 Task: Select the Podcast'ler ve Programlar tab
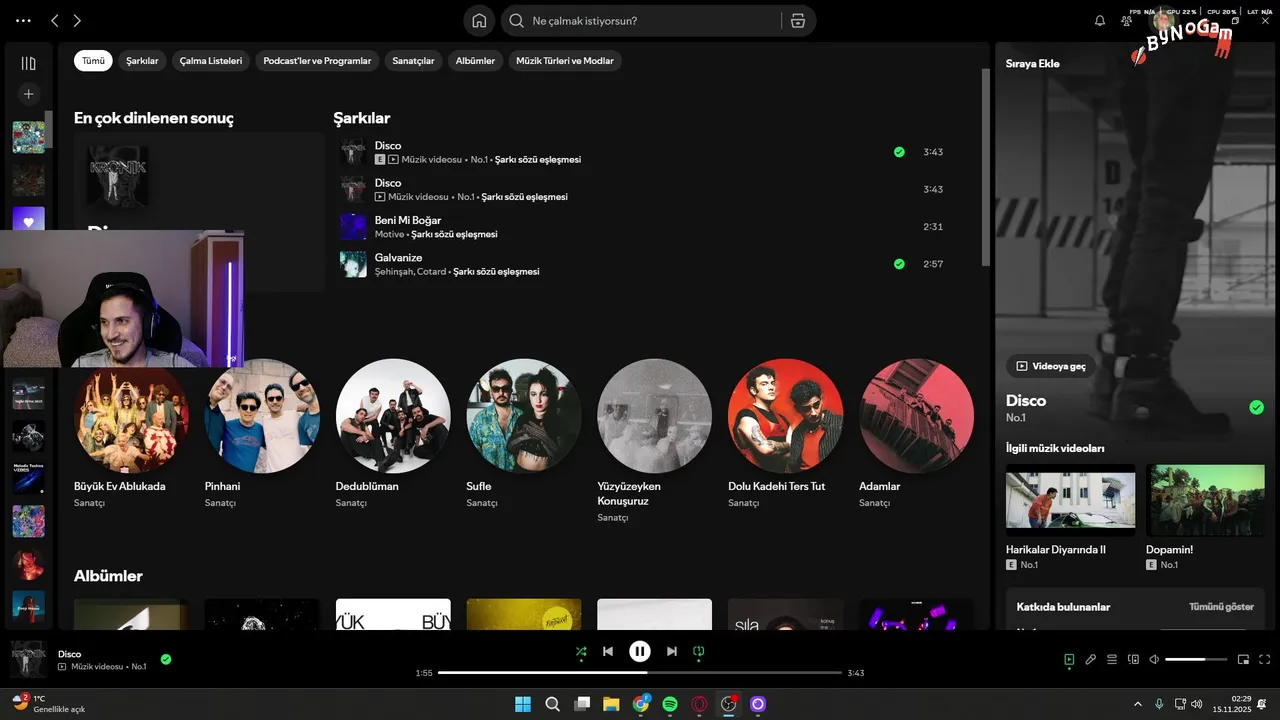click(x=317, y=61)
